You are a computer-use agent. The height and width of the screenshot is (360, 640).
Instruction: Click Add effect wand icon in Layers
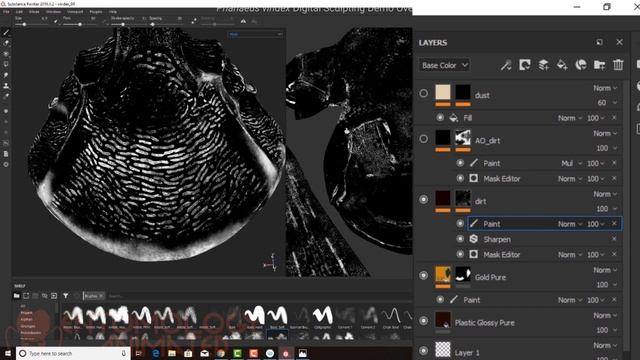(506, 65)
